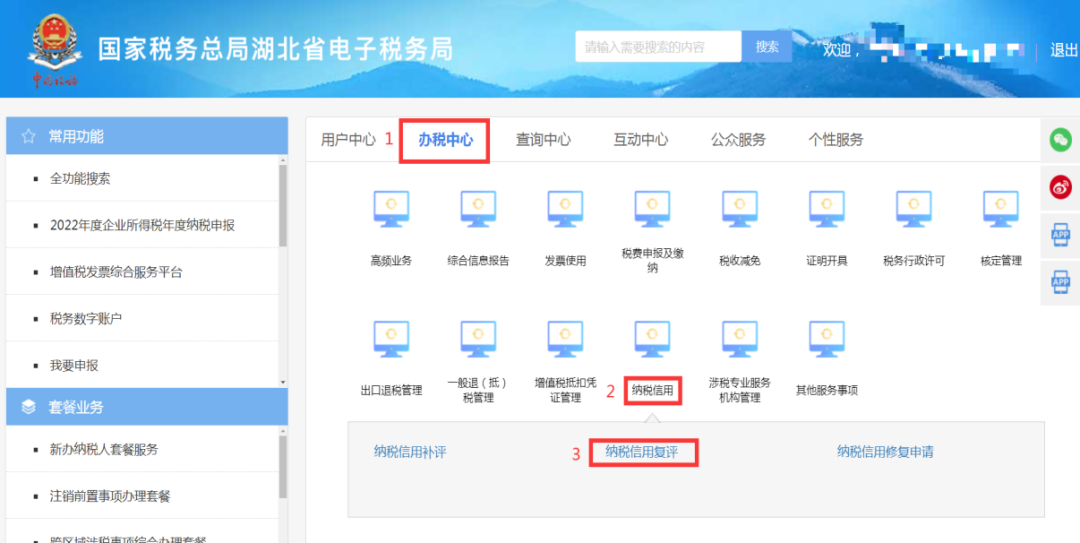
Task: Focus the search input field
Action: 658,47
